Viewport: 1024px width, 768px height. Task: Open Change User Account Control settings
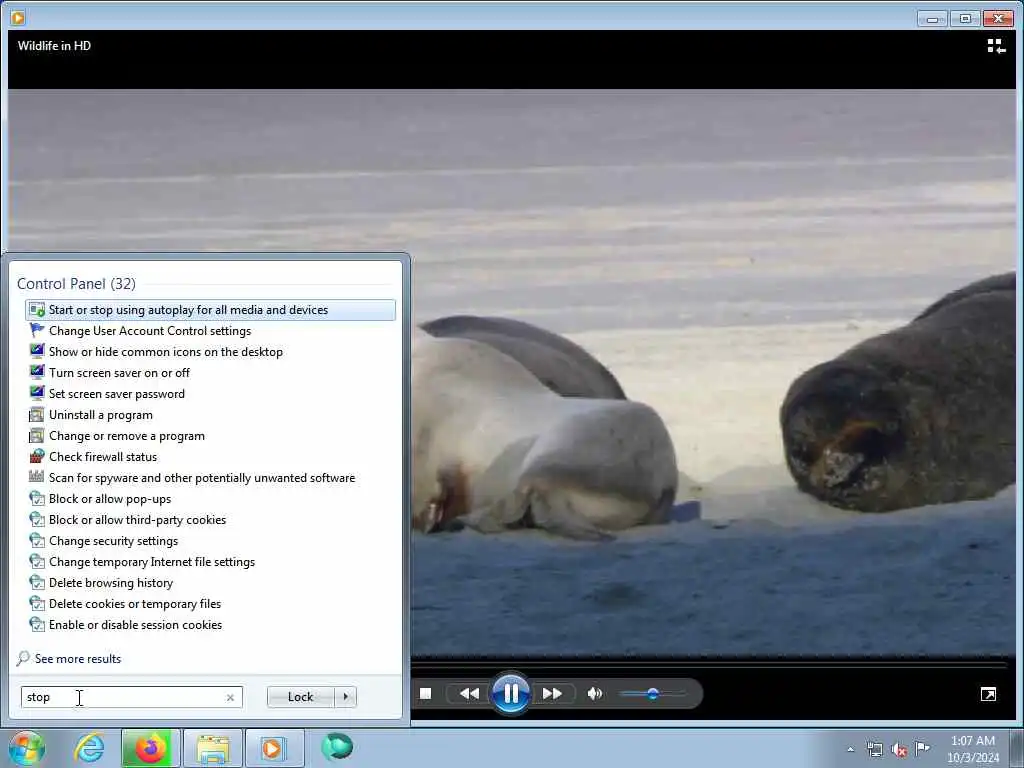(210, 331)
